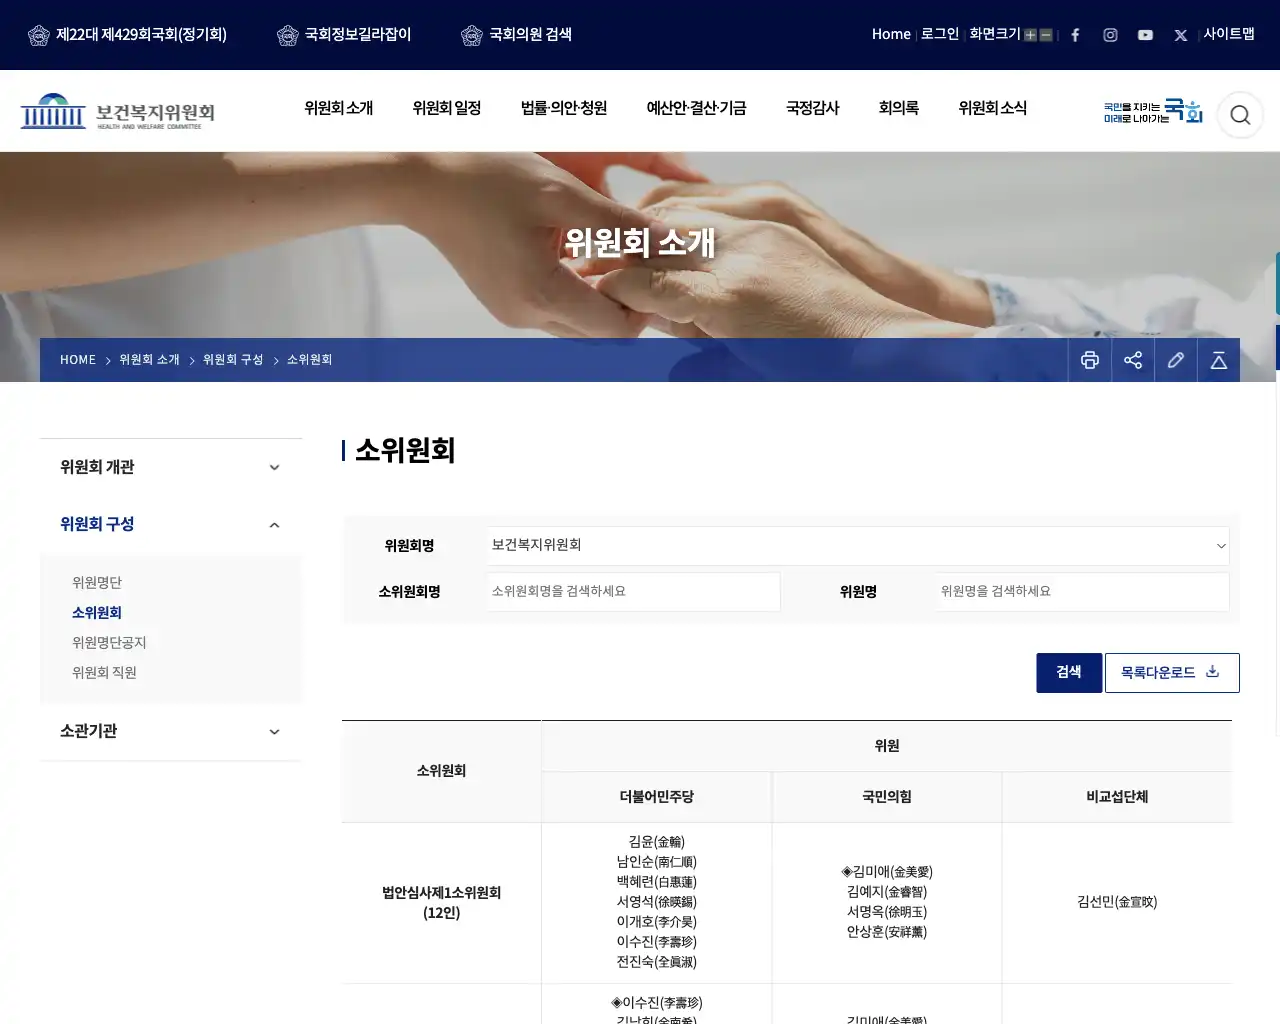Click the 법안심사제1소위원회 (12인) cell
Screen dimensions: 1280x1024
[x=441, y=903]
